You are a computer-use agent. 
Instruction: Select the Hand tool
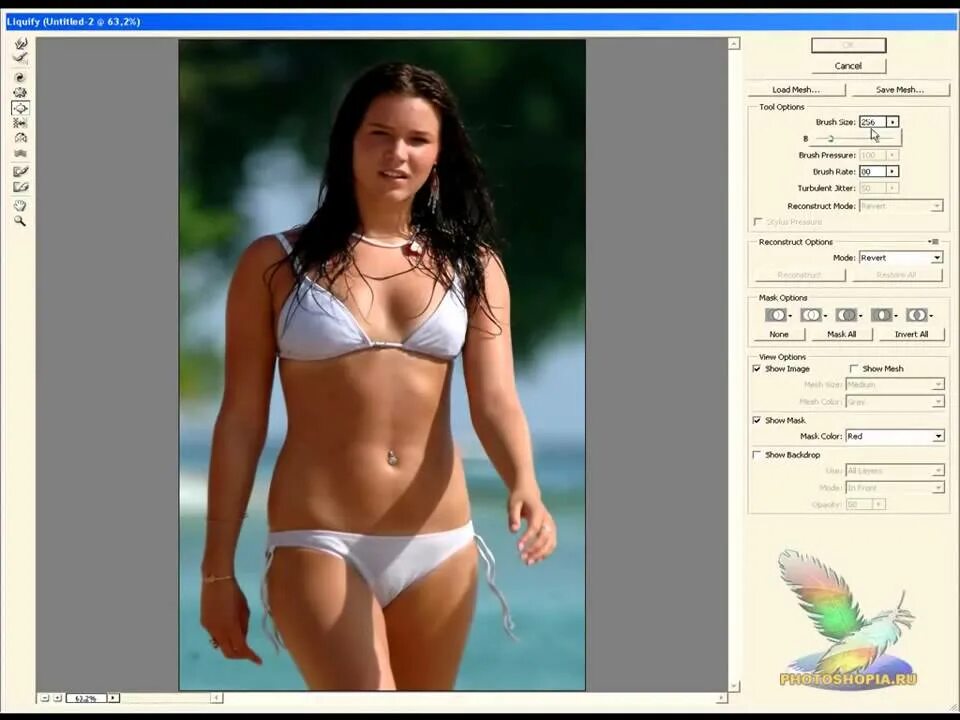point(20,206)
